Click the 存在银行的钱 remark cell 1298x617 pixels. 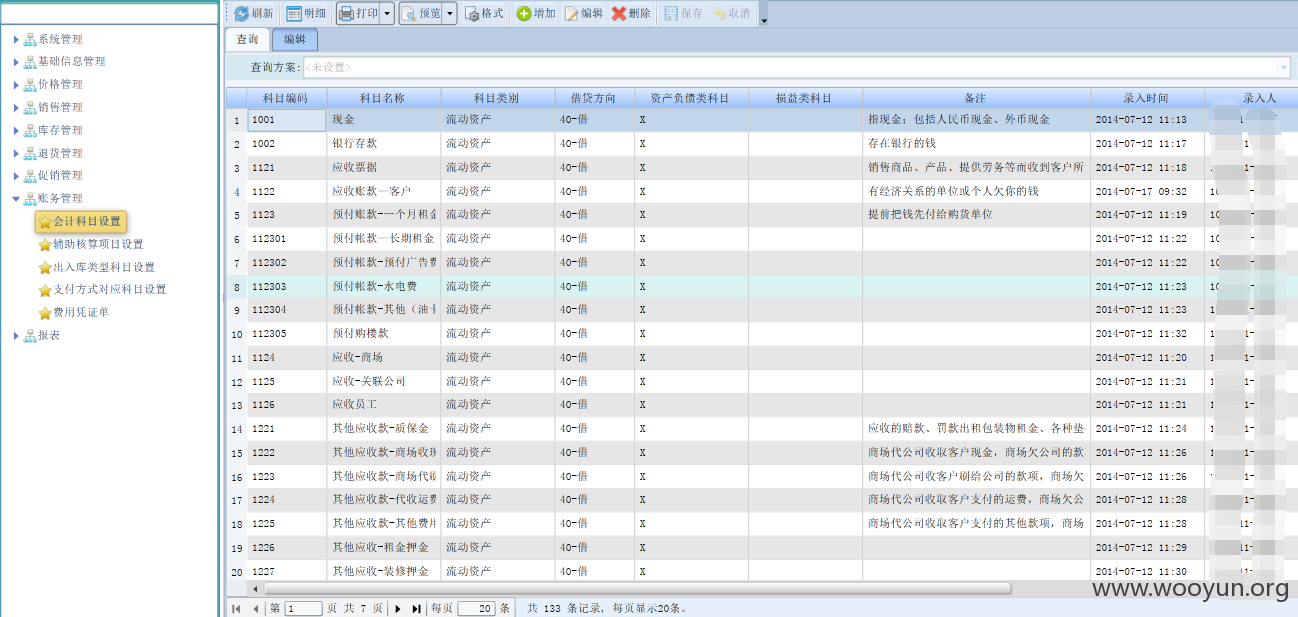976,144
